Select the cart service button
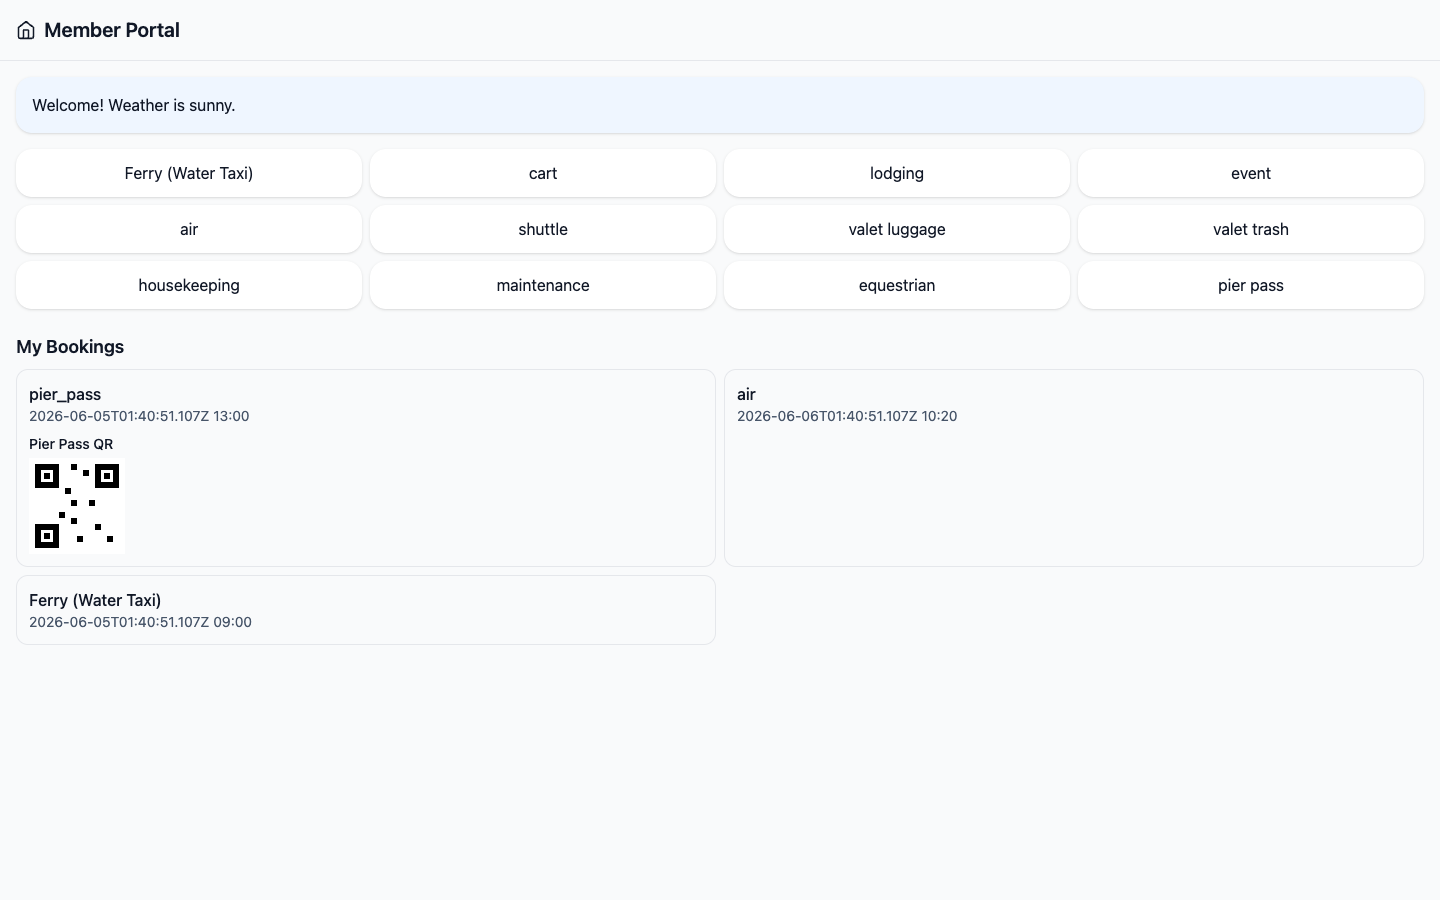The width and height of the screenshot is (1440, 900). (x=543, y=173)
